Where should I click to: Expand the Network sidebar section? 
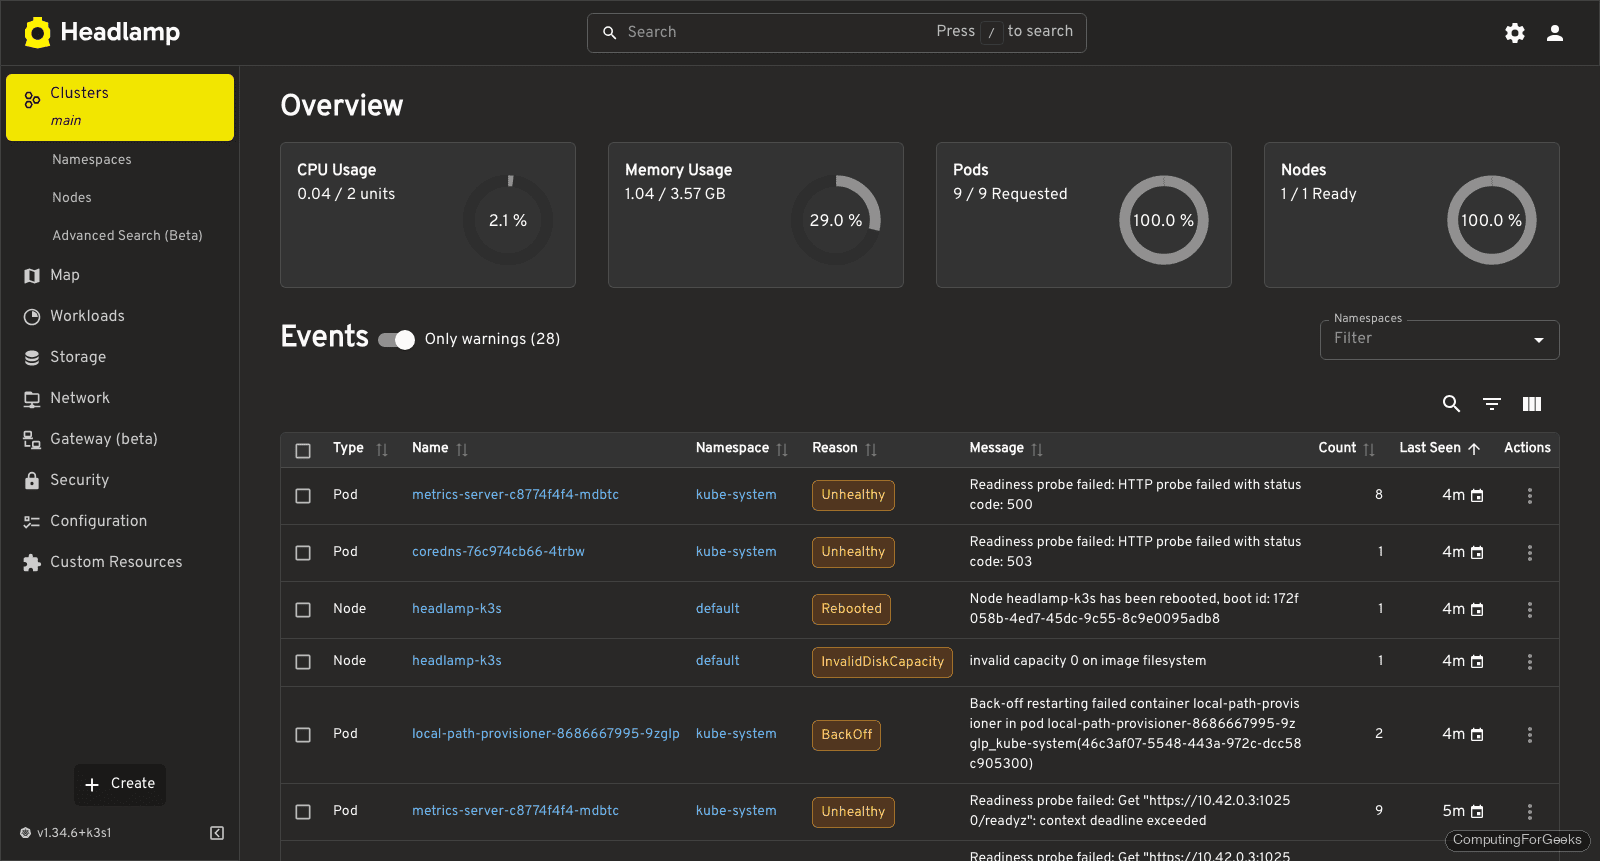coord(120,398)
